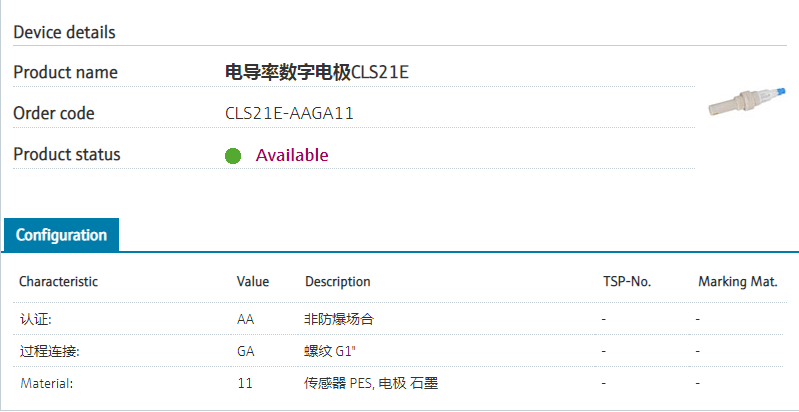Select the order code CLS21E-AAGA11 text

(x=290, y=113)
